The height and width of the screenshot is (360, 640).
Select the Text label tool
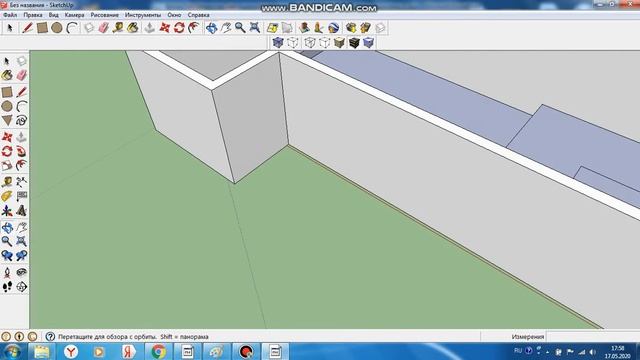[22, 196]
